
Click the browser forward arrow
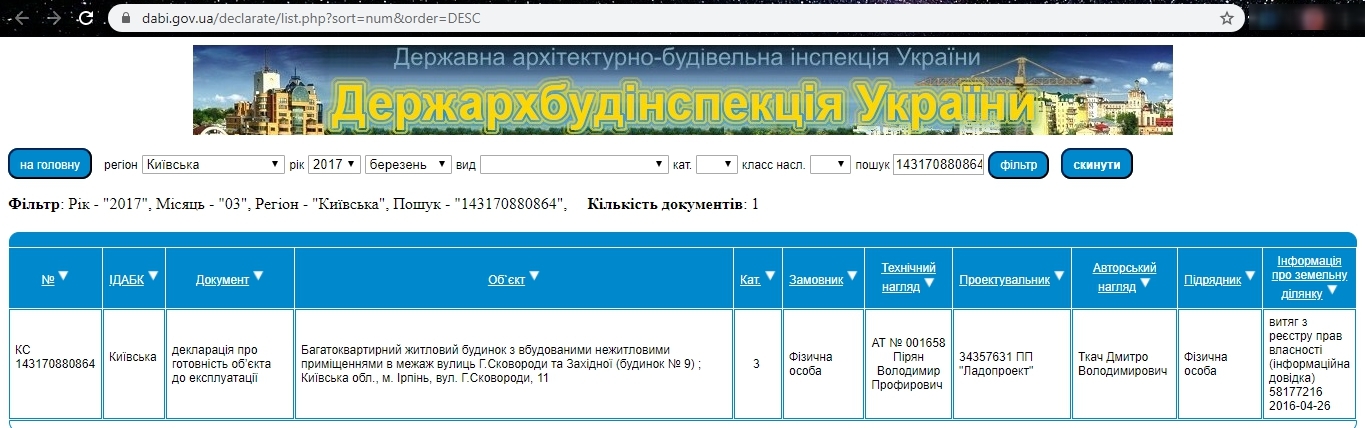click(x=54, y=18)
